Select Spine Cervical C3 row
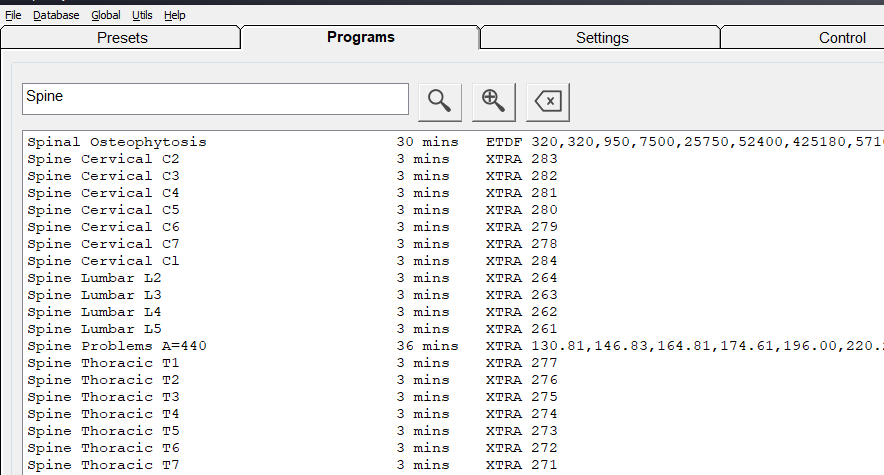 pos(455,176)
